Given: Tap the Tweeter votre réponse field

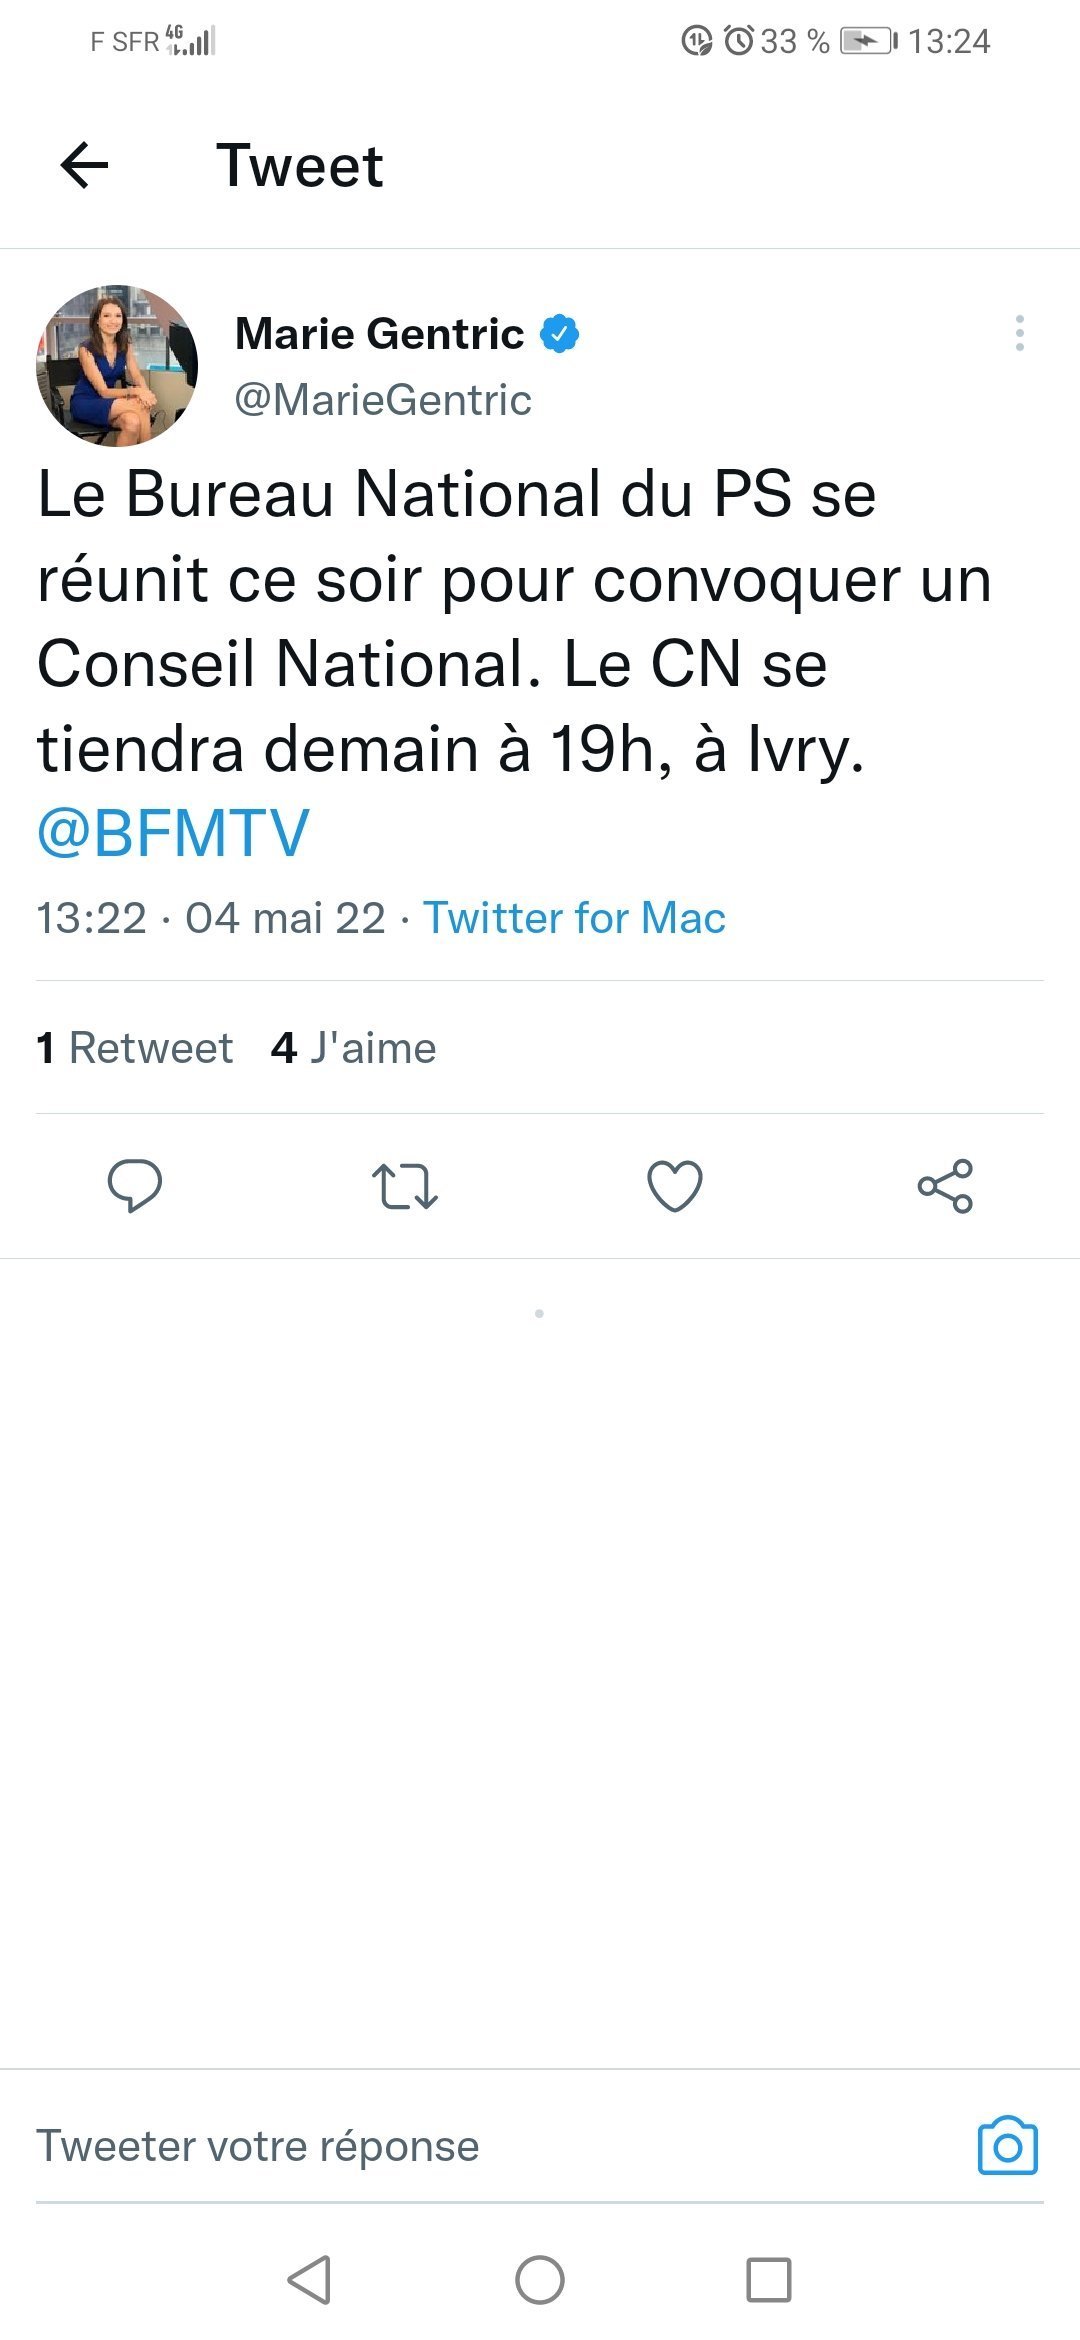Looking at the screenshot, I should (258, 2146).
